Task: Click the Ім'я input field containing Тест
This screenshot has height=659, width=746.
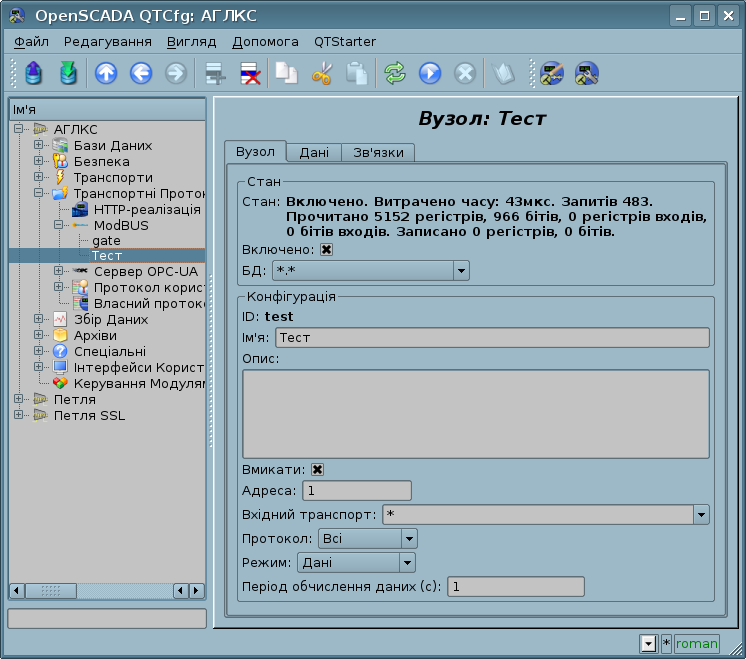Action: coord(492,338)
